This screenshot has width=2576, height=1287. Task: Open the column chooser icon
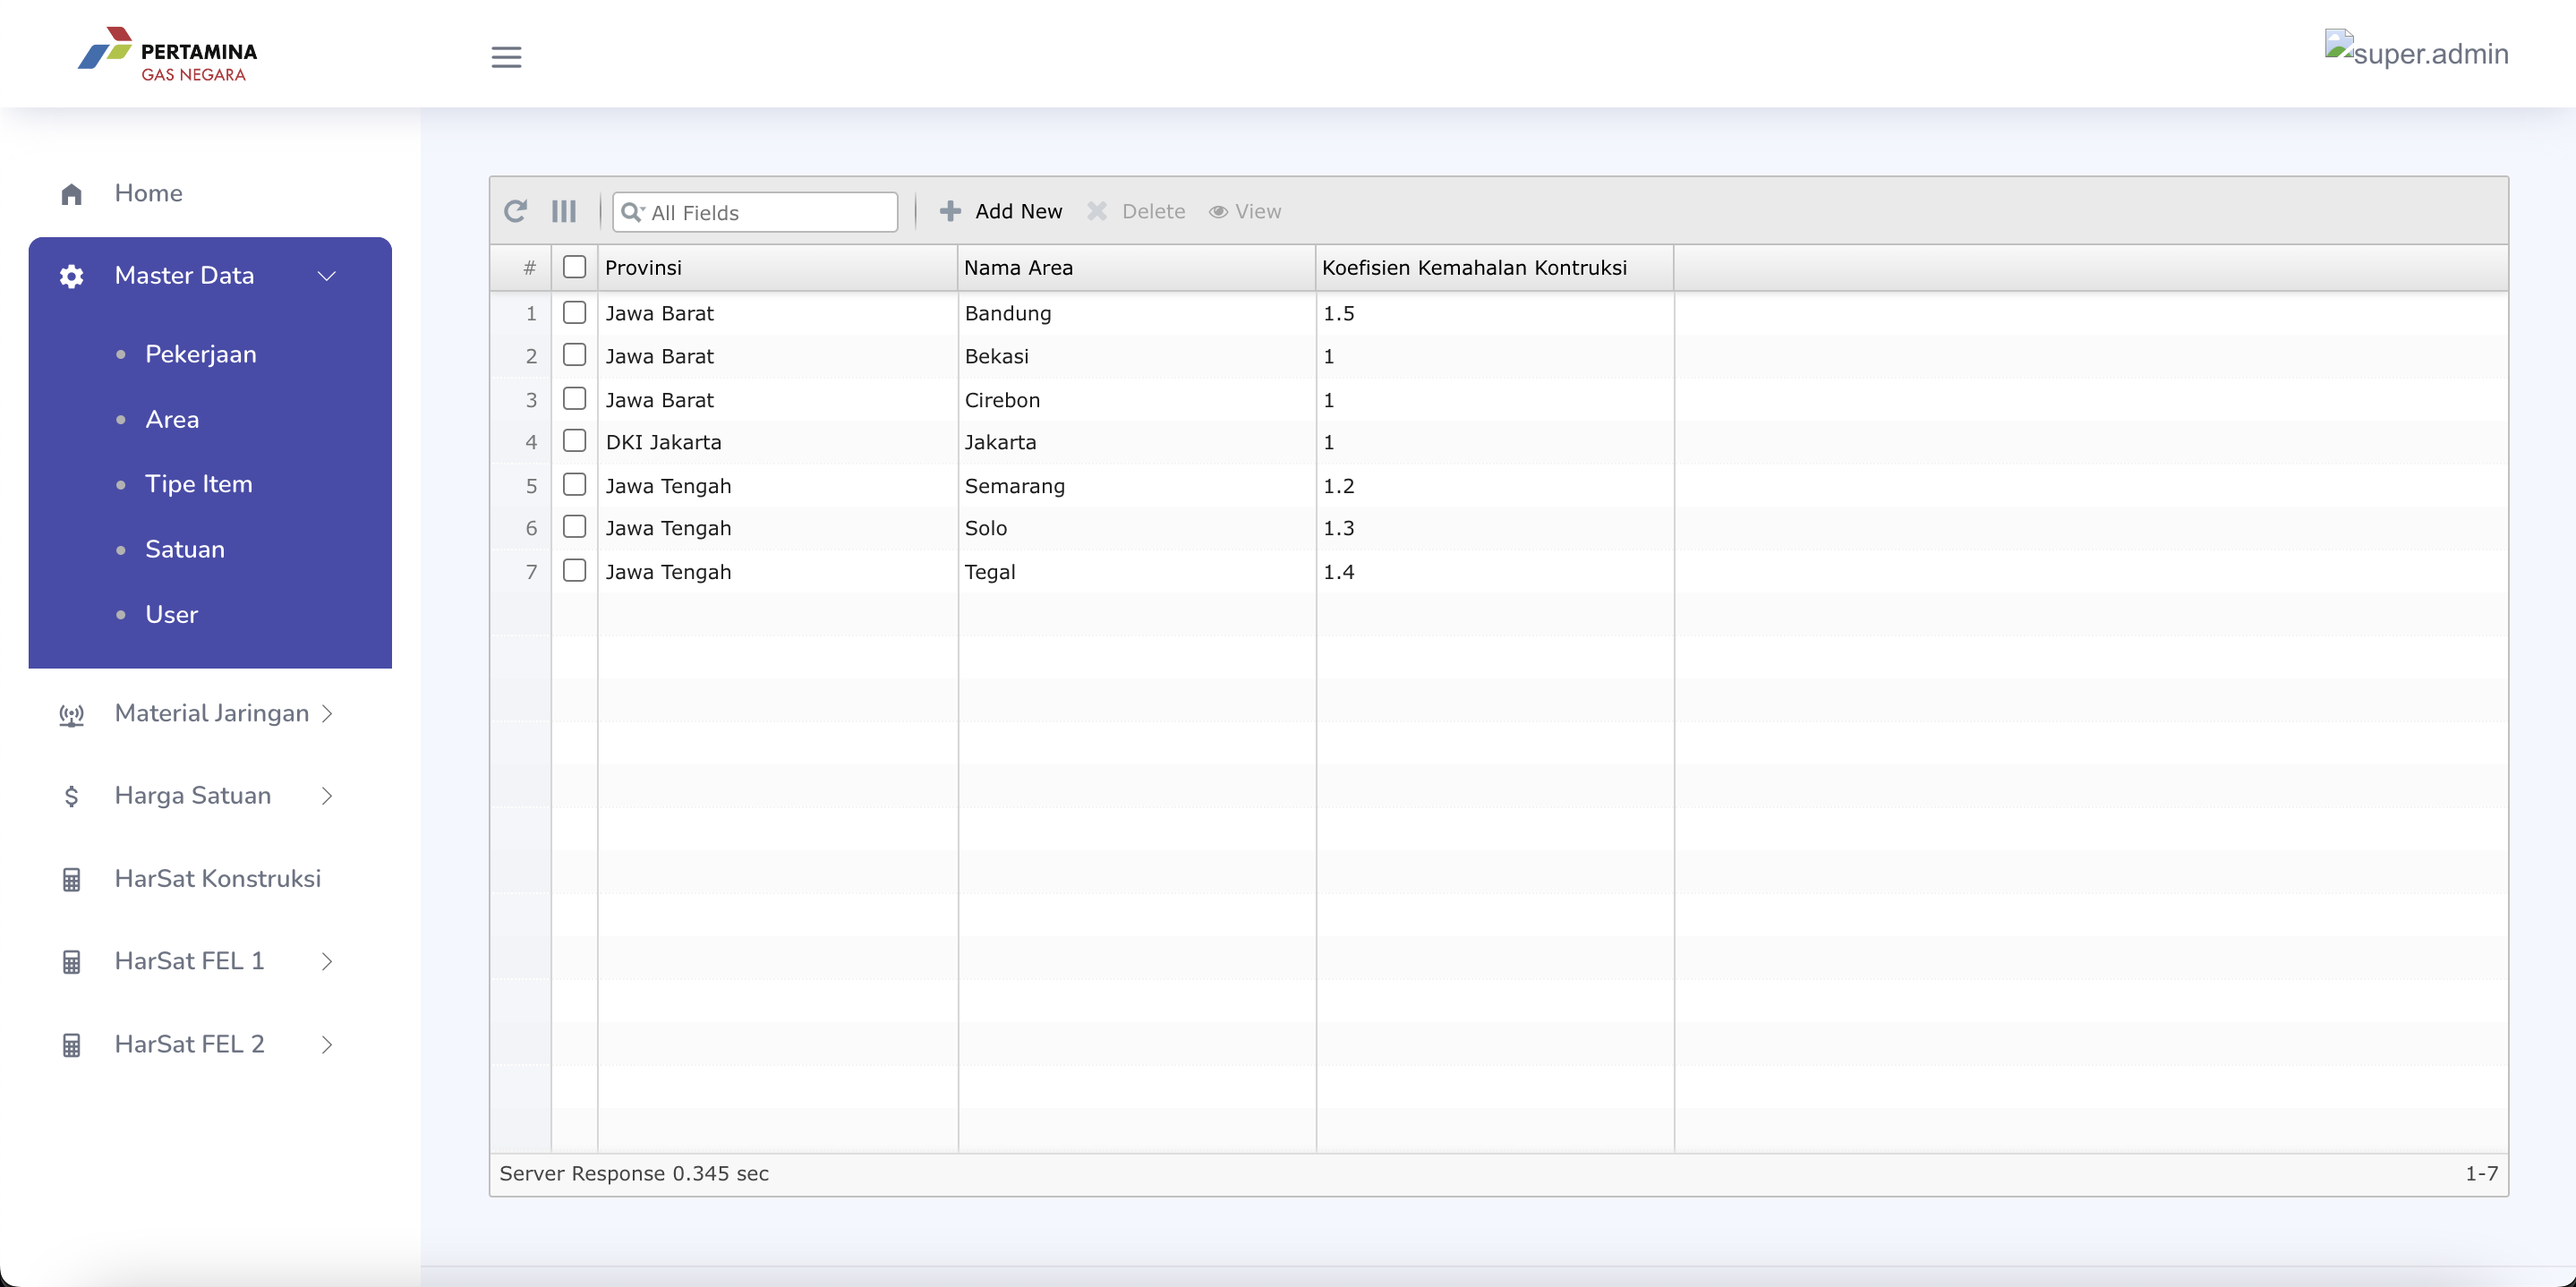click(x=564, y=211)
